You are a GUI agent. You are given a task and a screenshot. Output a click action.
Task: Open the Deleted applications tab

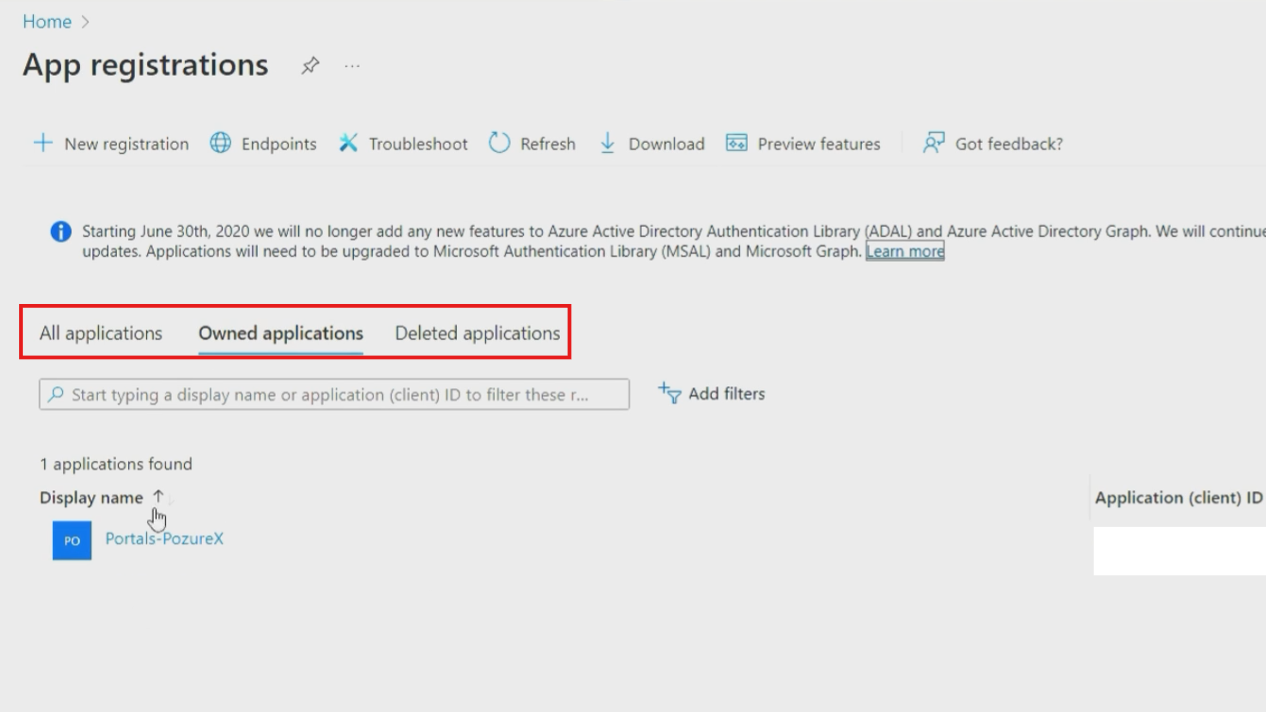click(x=478, y=333)
